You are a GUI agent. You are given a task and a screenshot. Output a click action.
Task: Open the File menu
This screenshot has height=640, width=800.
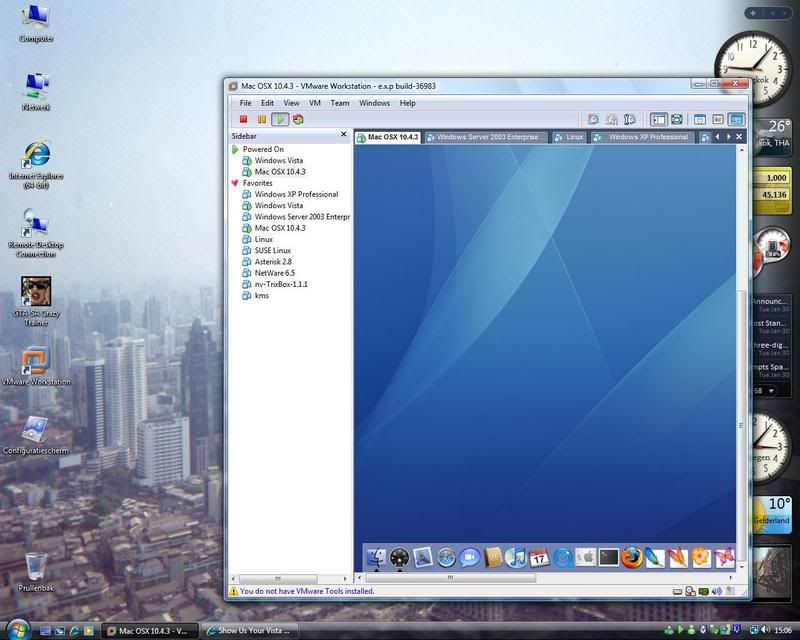pyautogui.click(x=245, y=103)
